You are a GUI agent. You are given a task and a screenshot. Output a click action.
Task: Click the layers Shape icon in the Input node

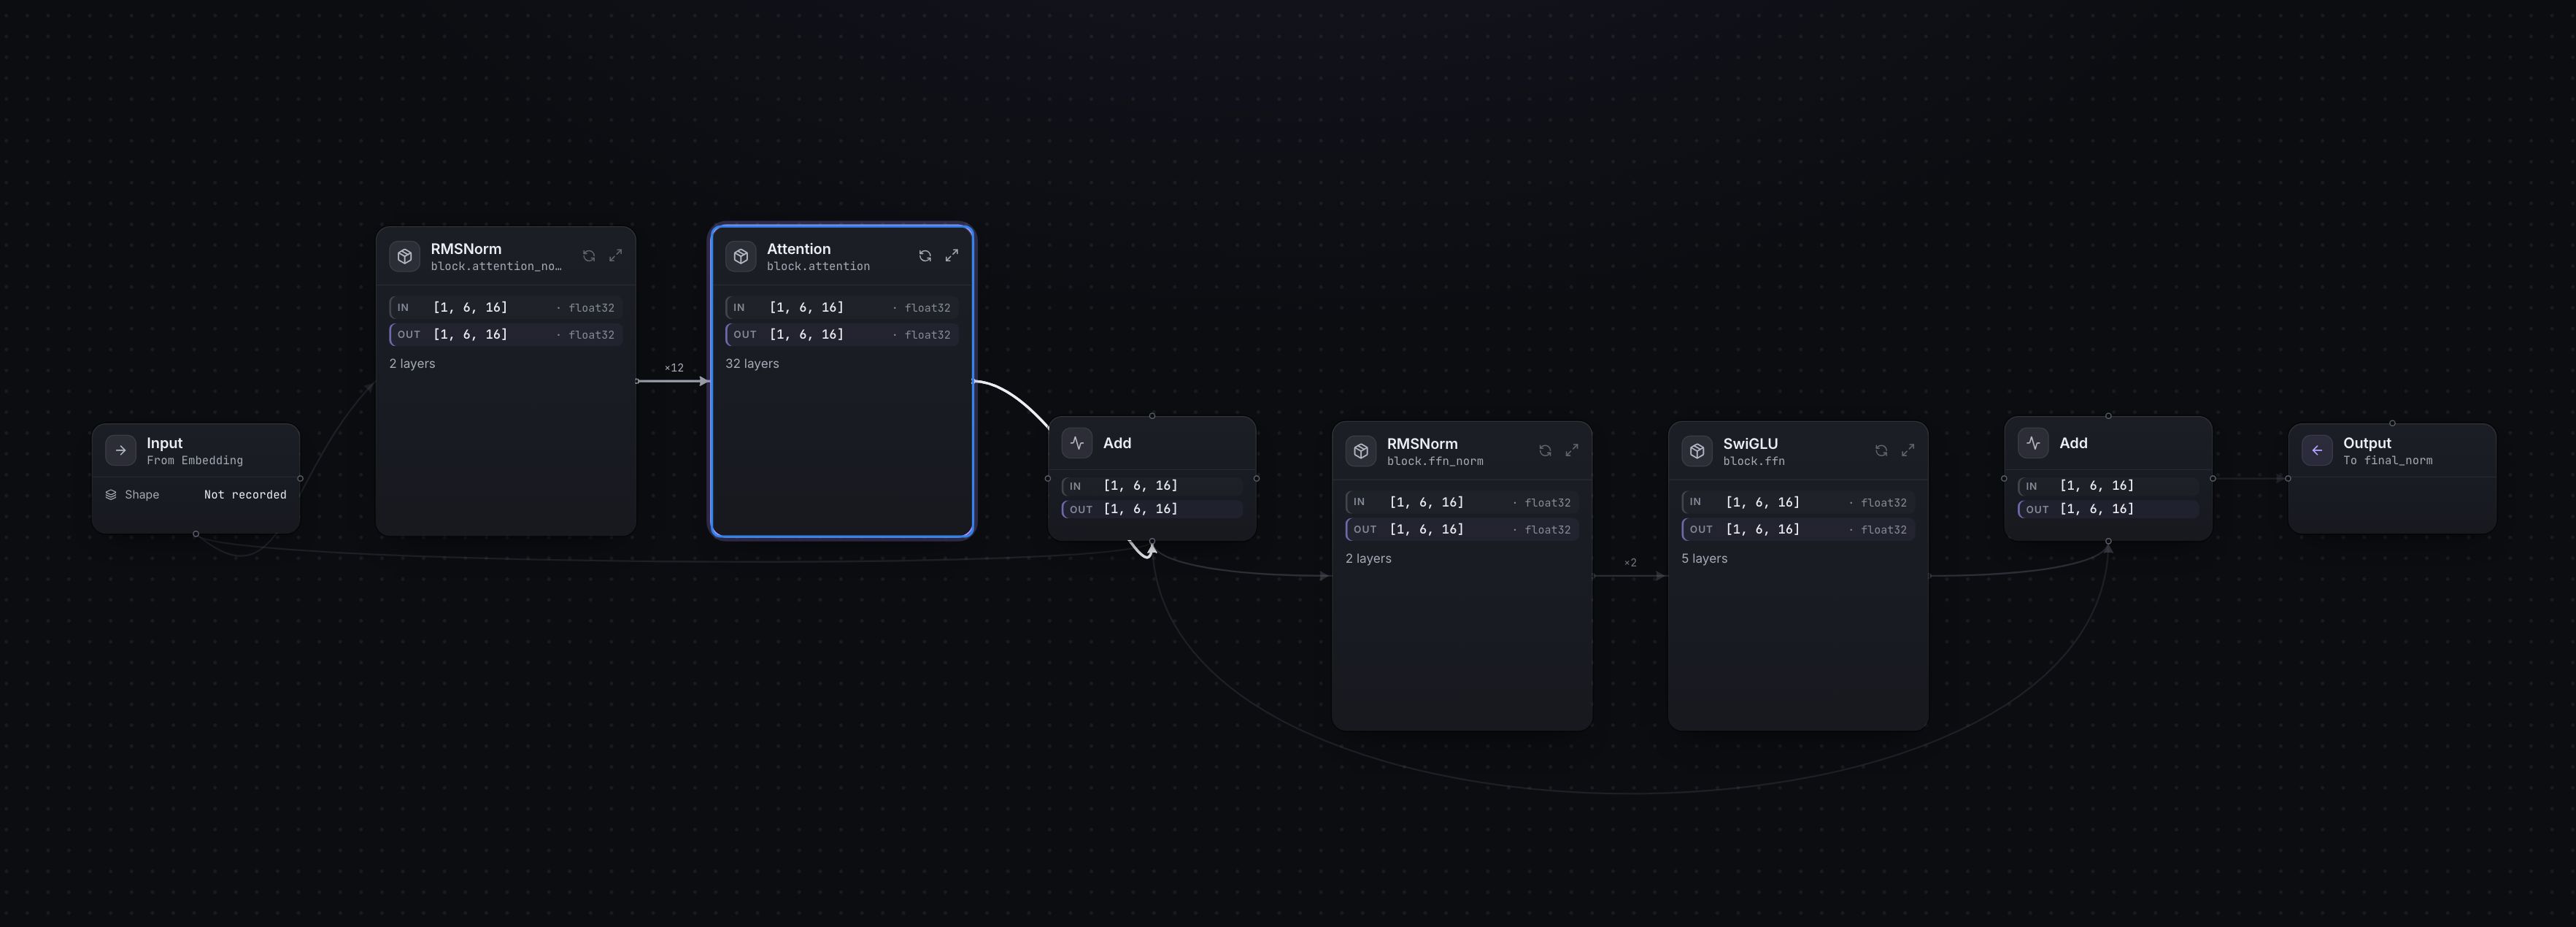tap(111, 495)
